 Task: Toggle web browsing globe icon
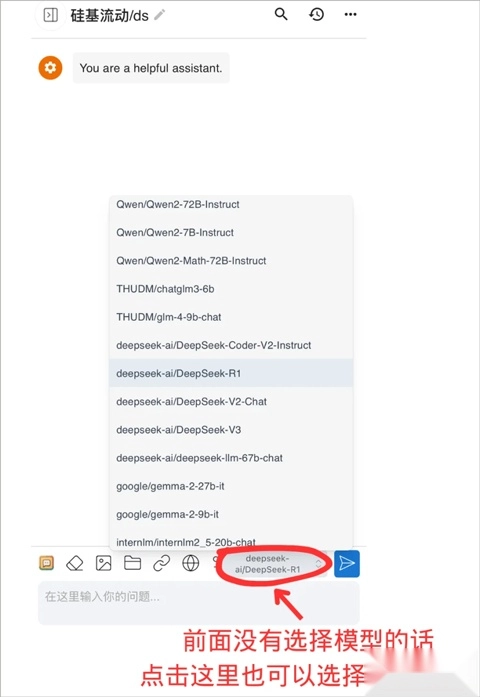tap(191, 563)
